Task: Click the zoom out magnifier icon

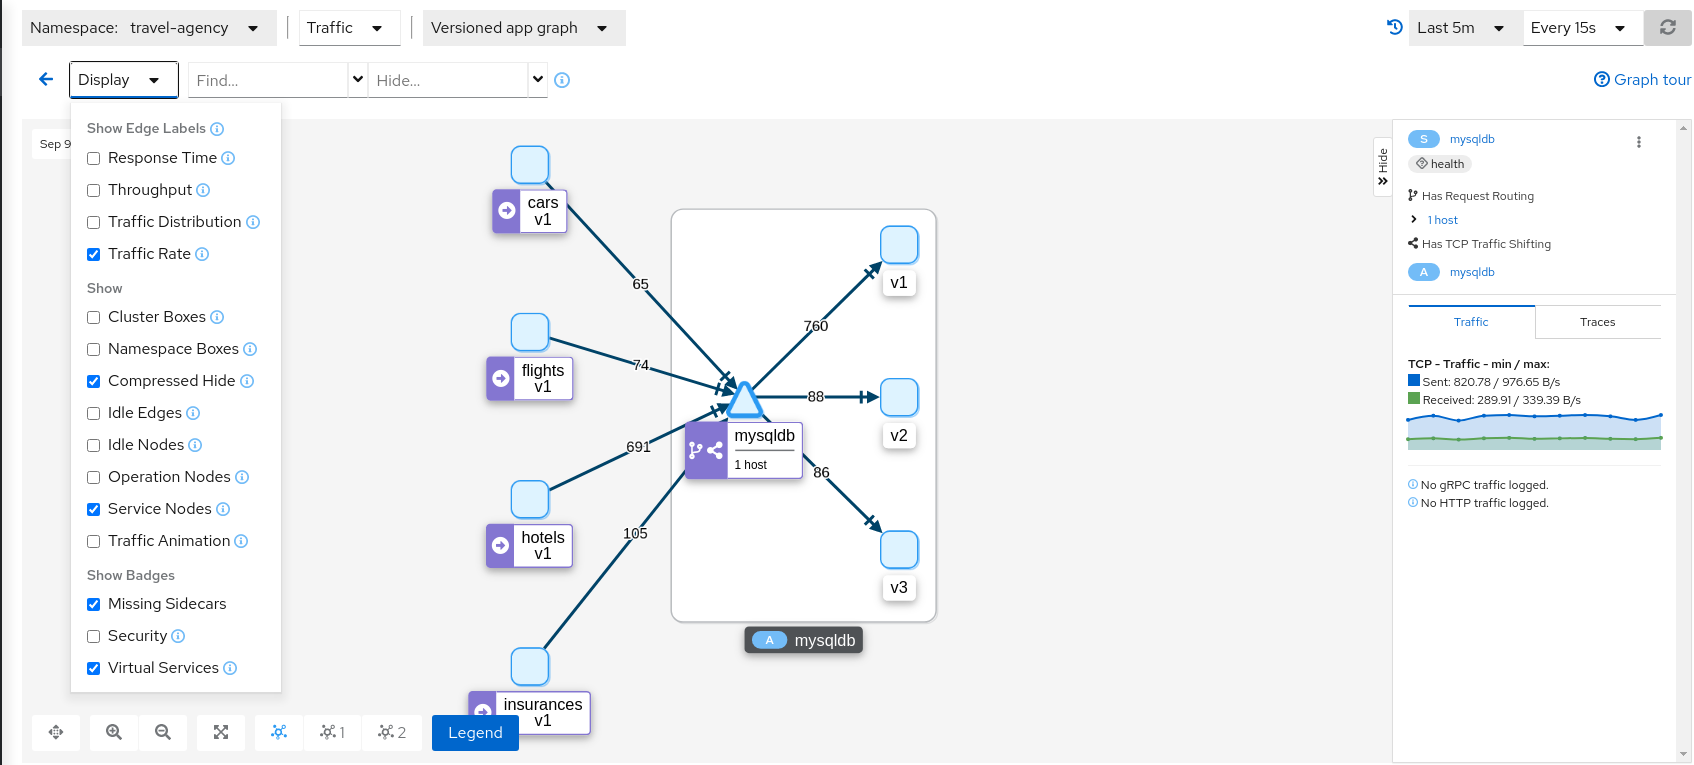Action: point(163,732)
